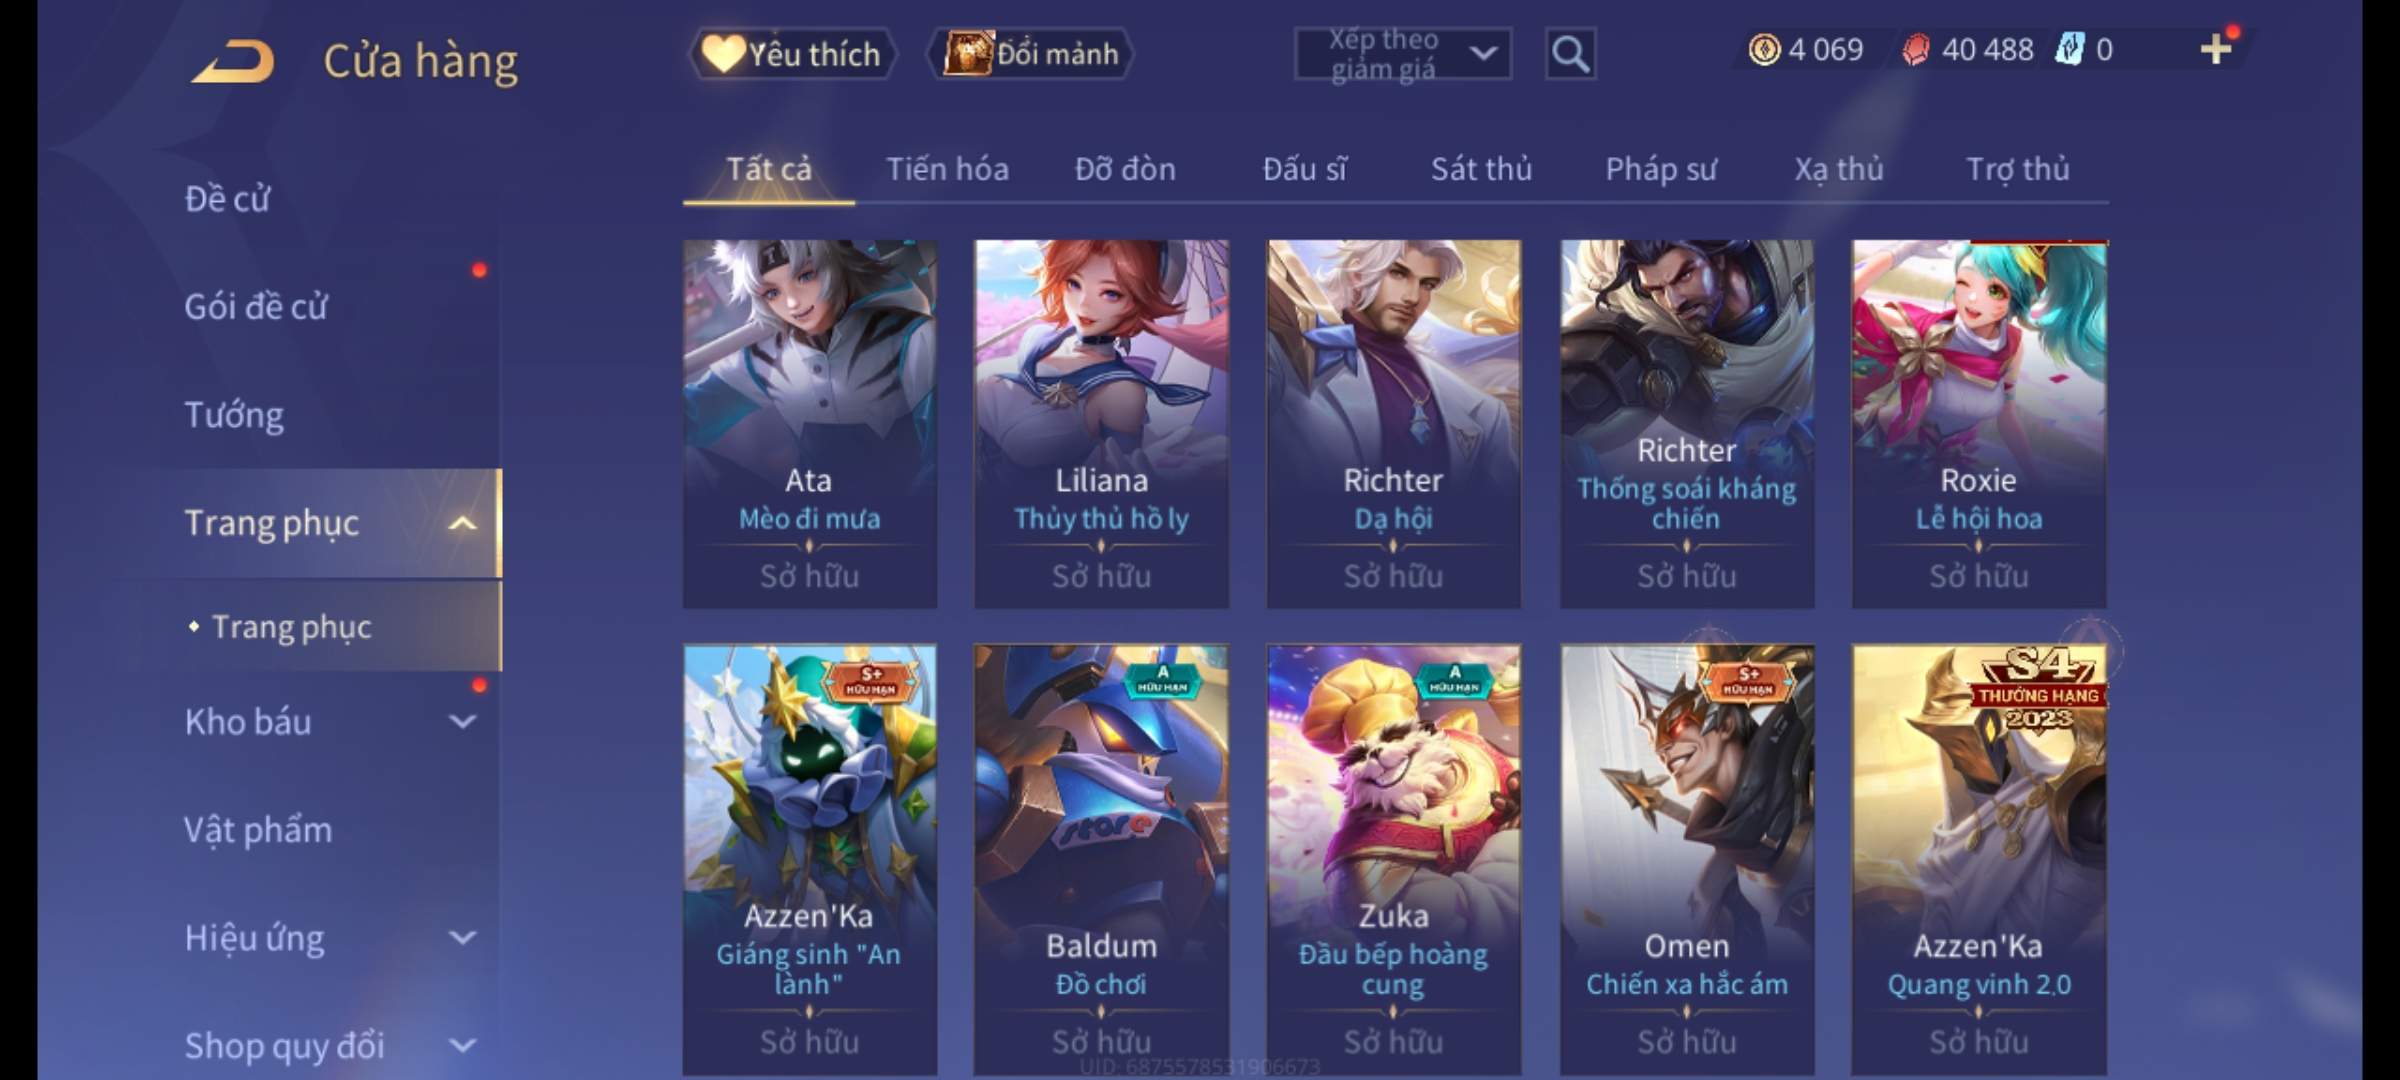This screenshot has height=1080, width=2400.
Task: Select the Liliana Thủy thủ hồ ly skin card
Action: pyautogui.click(x=1101, y=424)
